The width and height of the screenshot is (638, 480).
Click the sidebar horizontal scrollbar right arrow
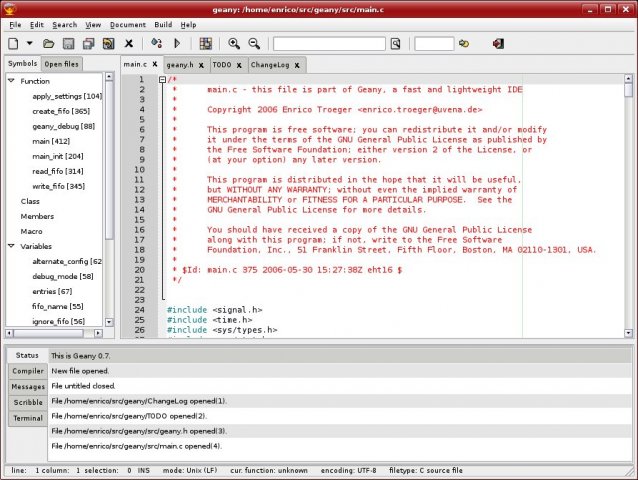point(98,333)
